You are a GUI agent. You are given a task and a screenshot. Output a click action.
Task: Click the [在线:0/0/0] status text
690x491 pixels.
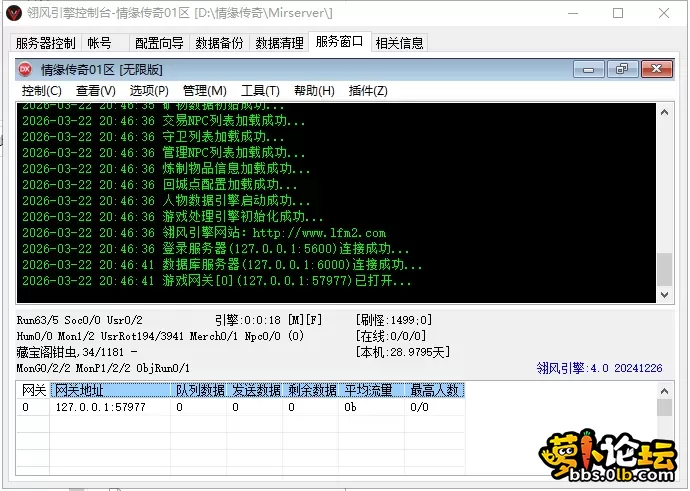tap(391, 336)
